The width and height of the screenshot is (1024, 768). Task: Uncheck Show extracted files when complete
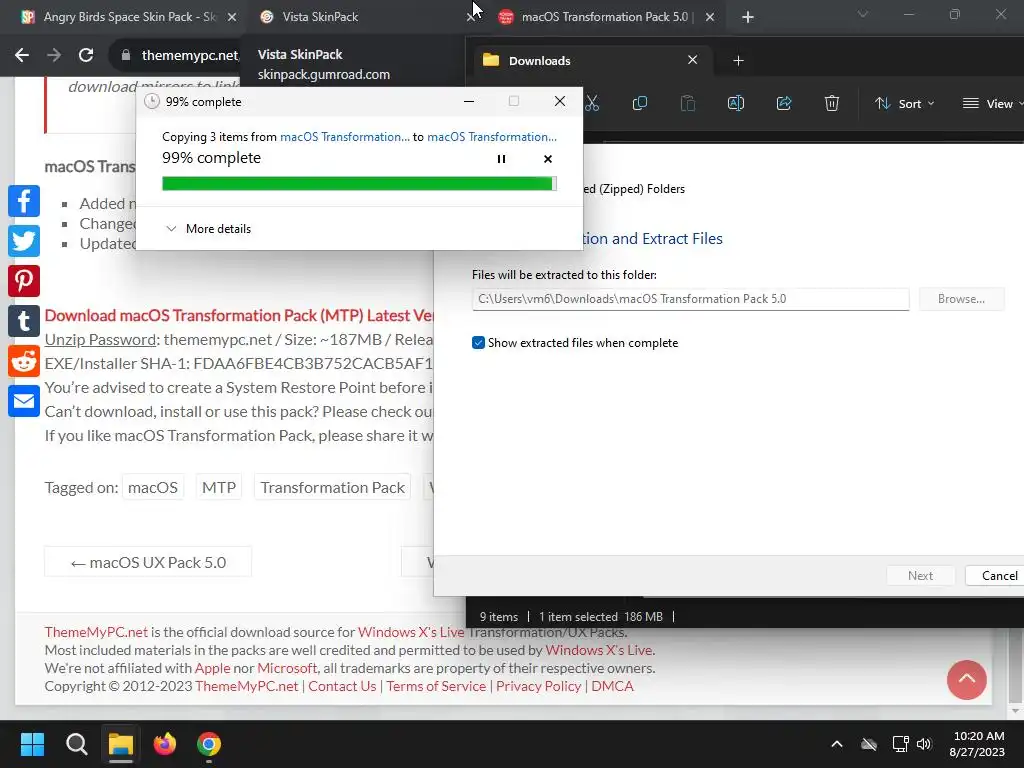[x=478, y=343]
